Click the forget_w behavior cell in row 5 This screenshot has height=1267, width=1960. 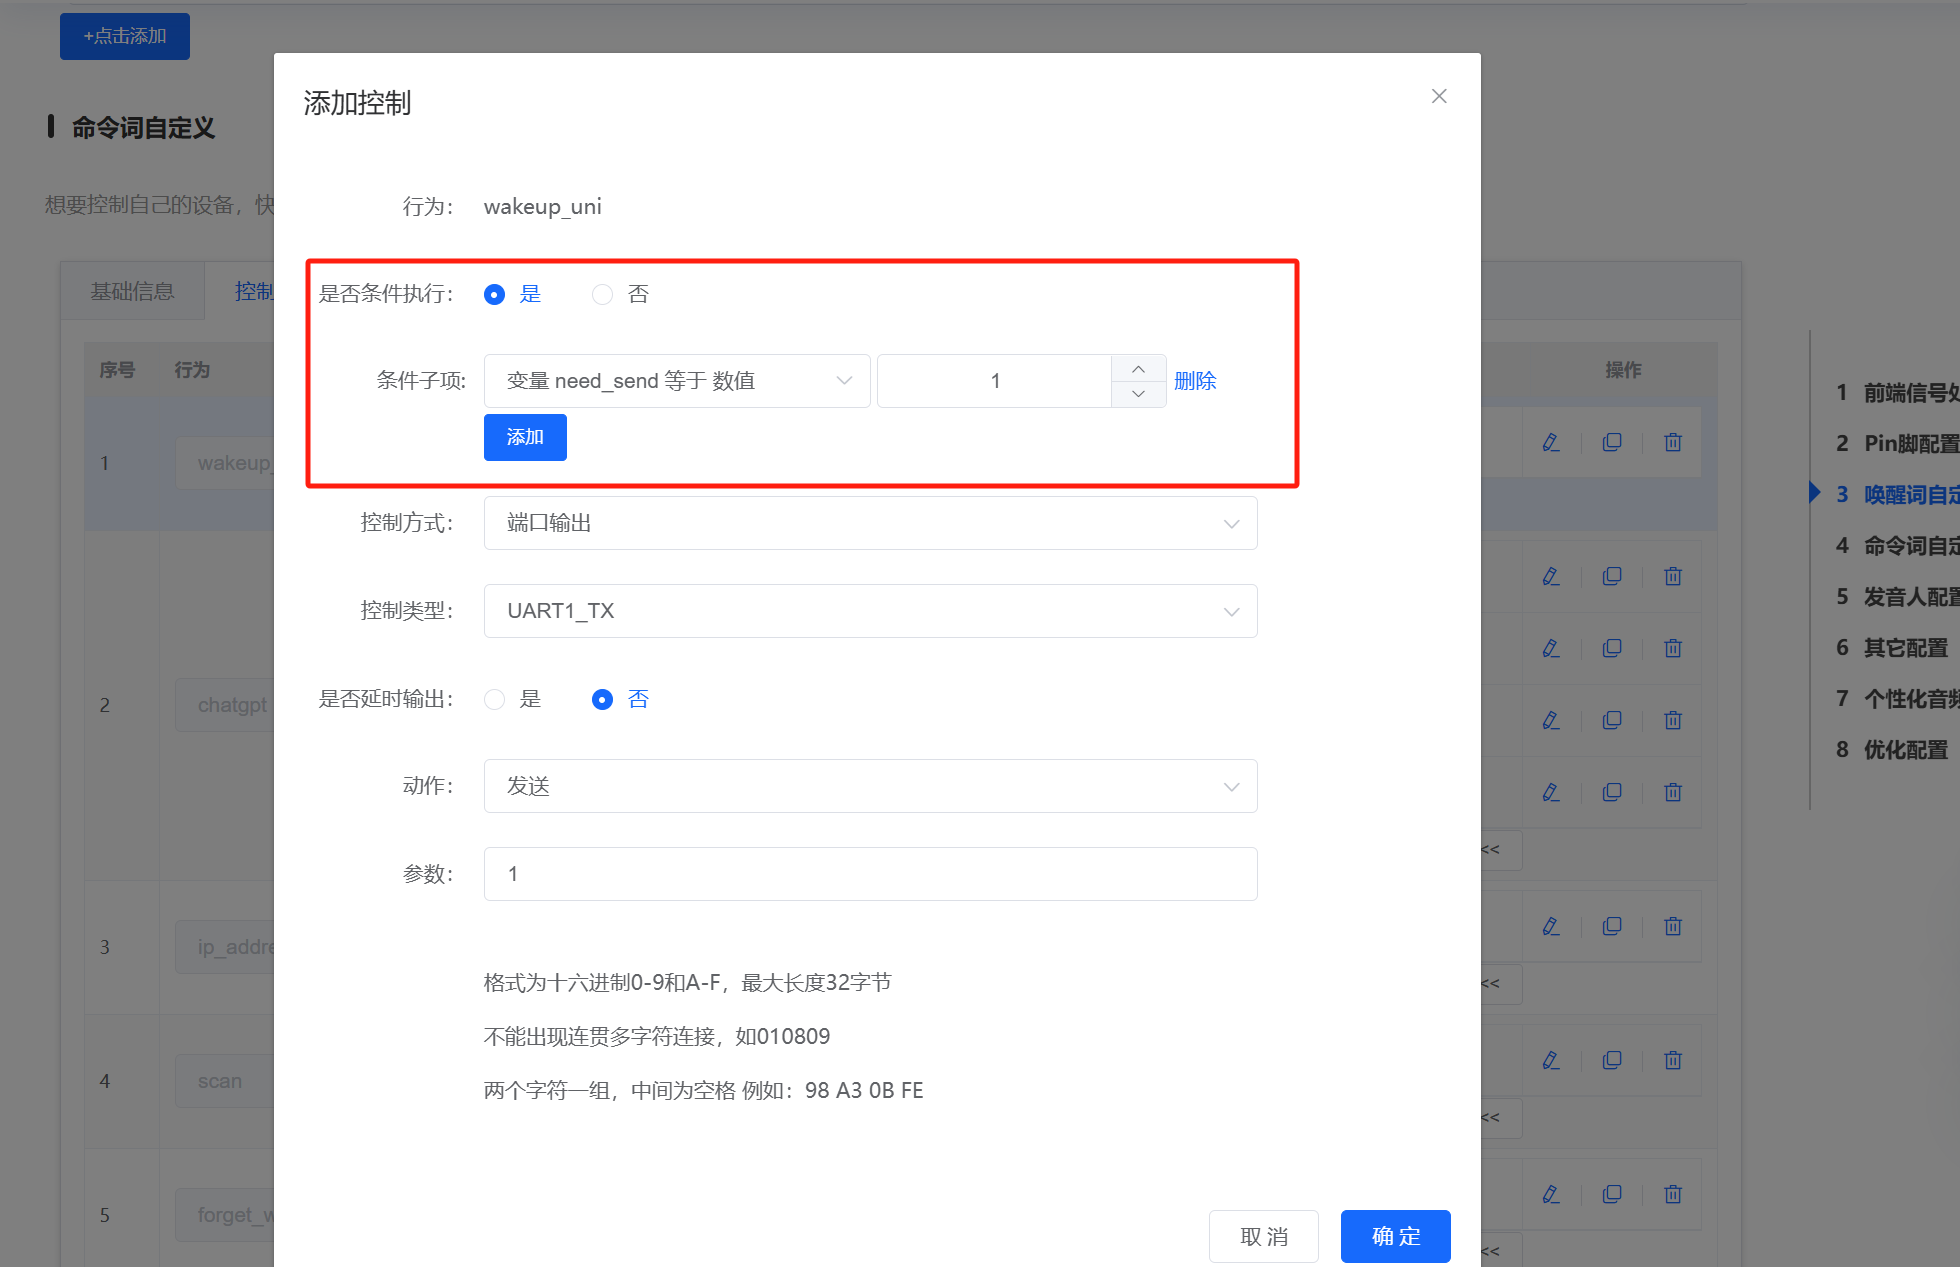coord(226,1215)
